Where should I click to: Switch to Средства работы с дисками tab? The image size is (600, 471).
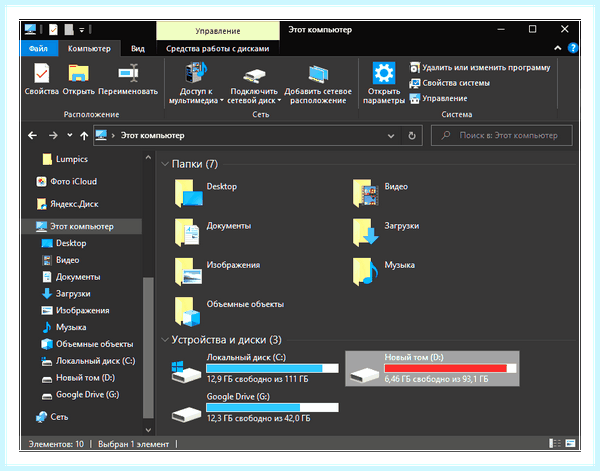[217, 49]
